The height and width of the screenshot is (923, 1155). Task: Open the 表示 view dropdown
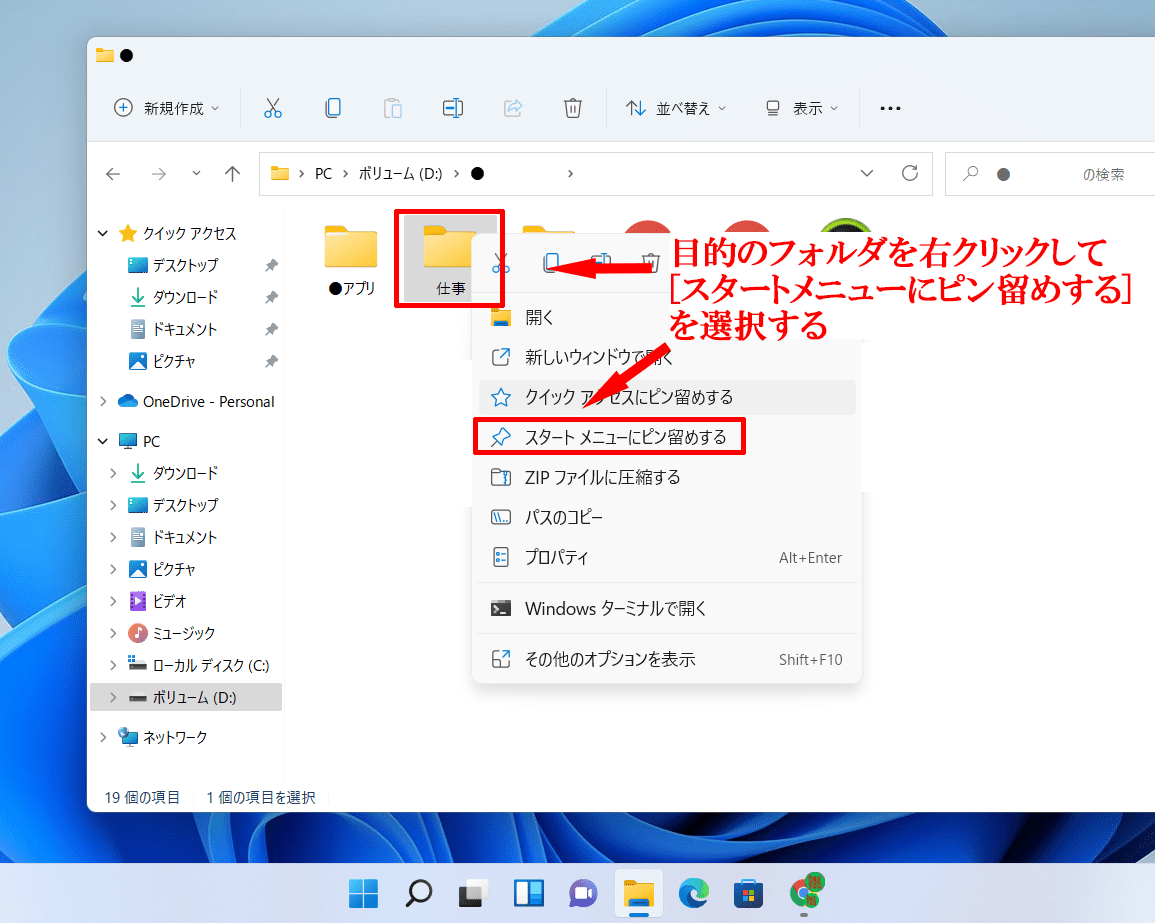(x=802, y=108)
